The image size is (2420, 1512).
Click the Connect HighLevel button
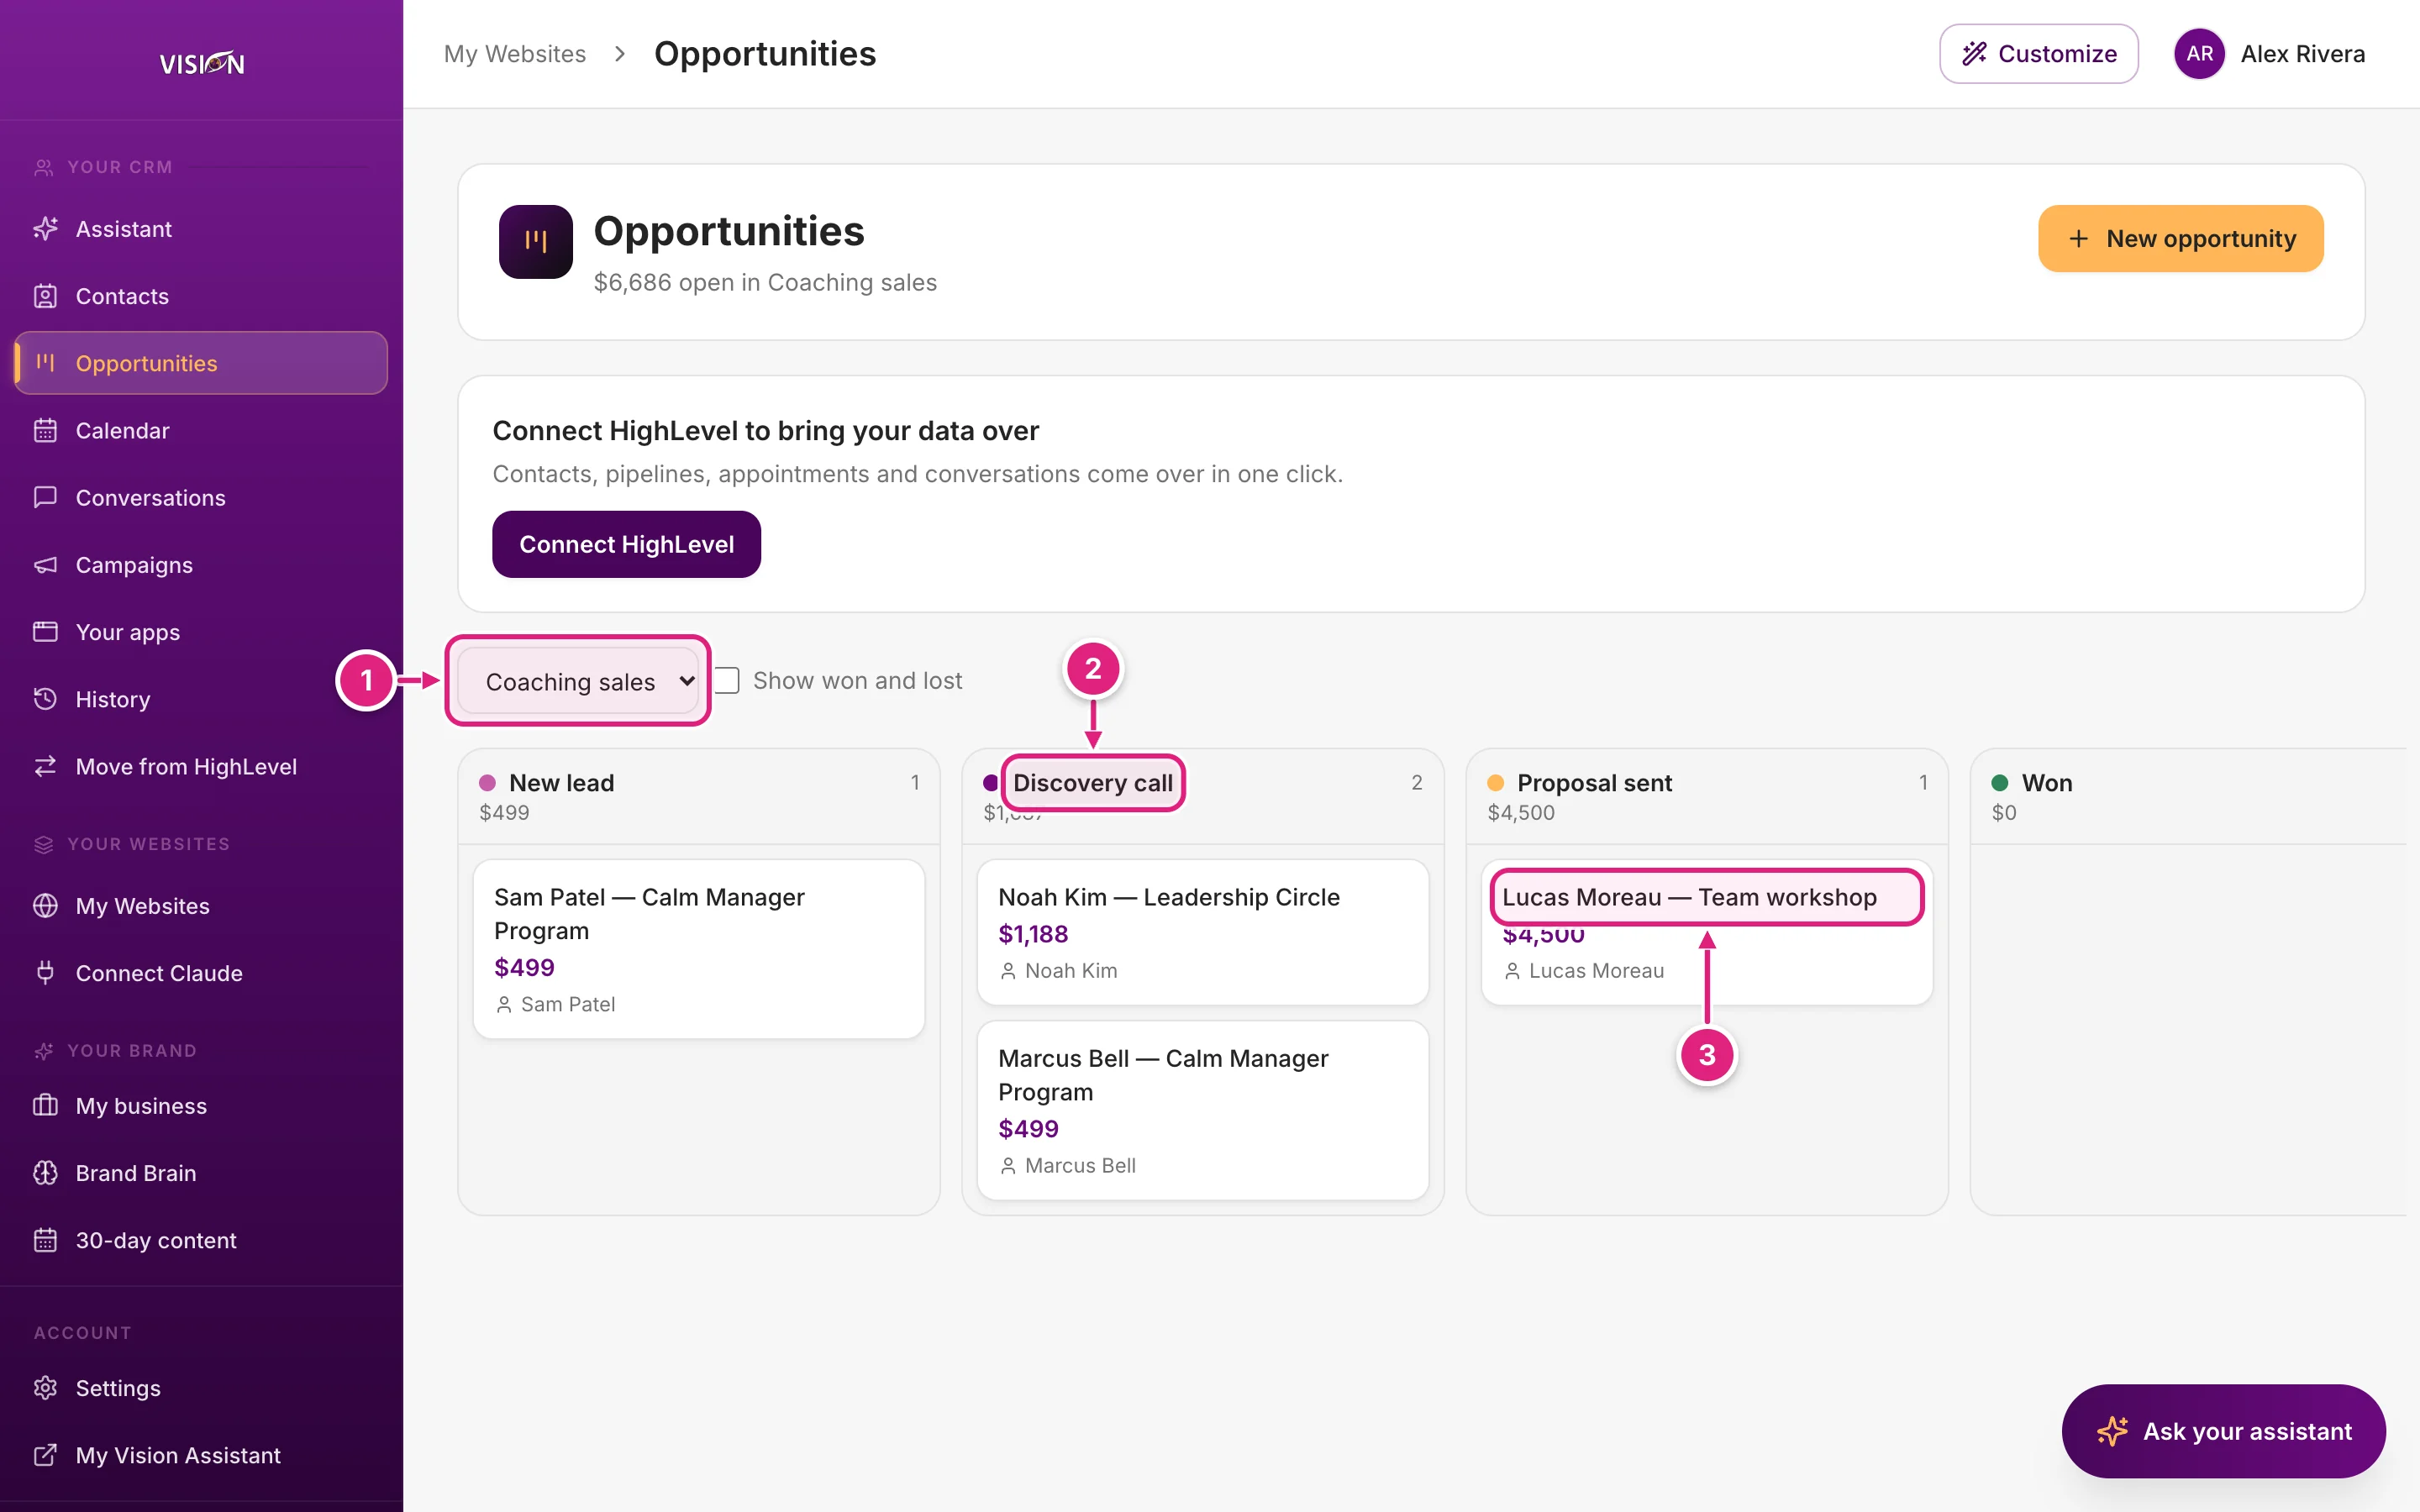[x=626, y=544]
